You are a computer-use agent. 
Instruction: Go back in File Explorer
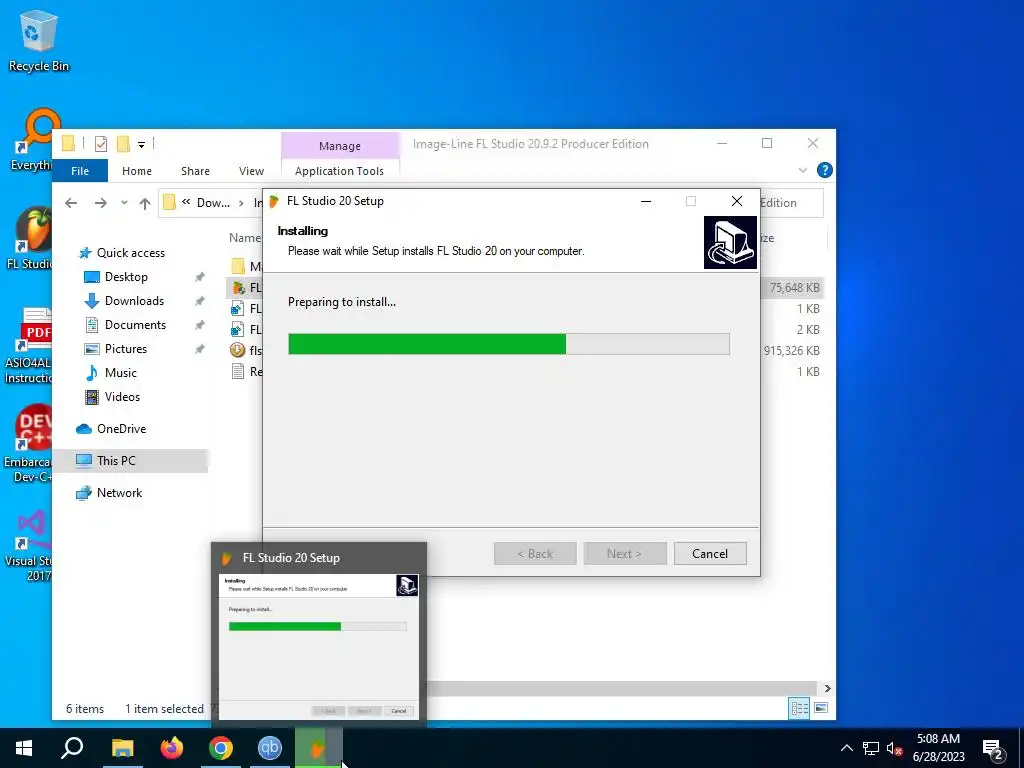point(71,203)
